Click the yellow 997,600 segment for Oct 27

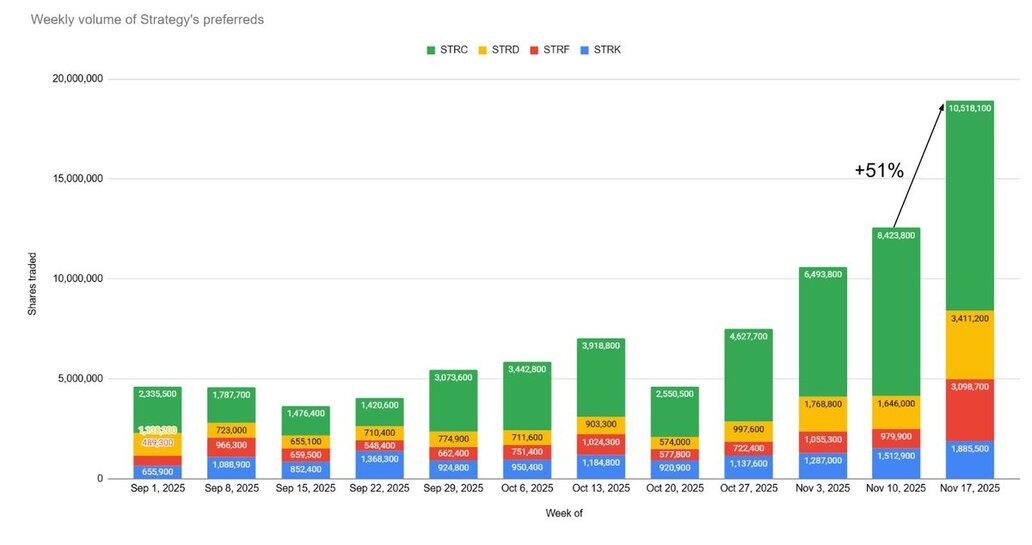[x=747, y=428]
